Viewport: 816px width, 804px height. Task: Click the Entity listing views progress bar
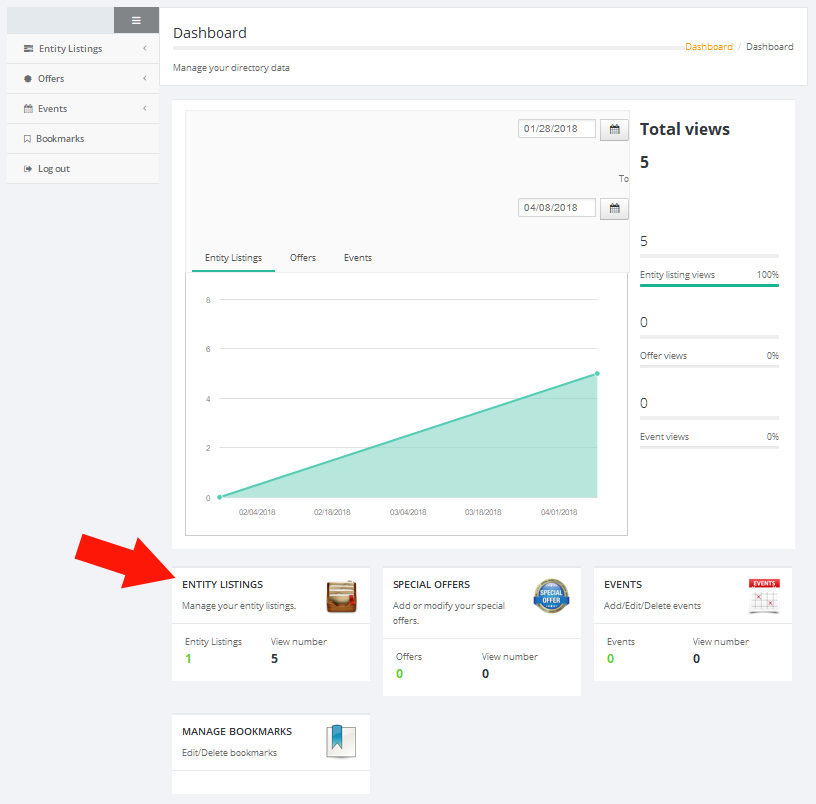coord(709,286)
